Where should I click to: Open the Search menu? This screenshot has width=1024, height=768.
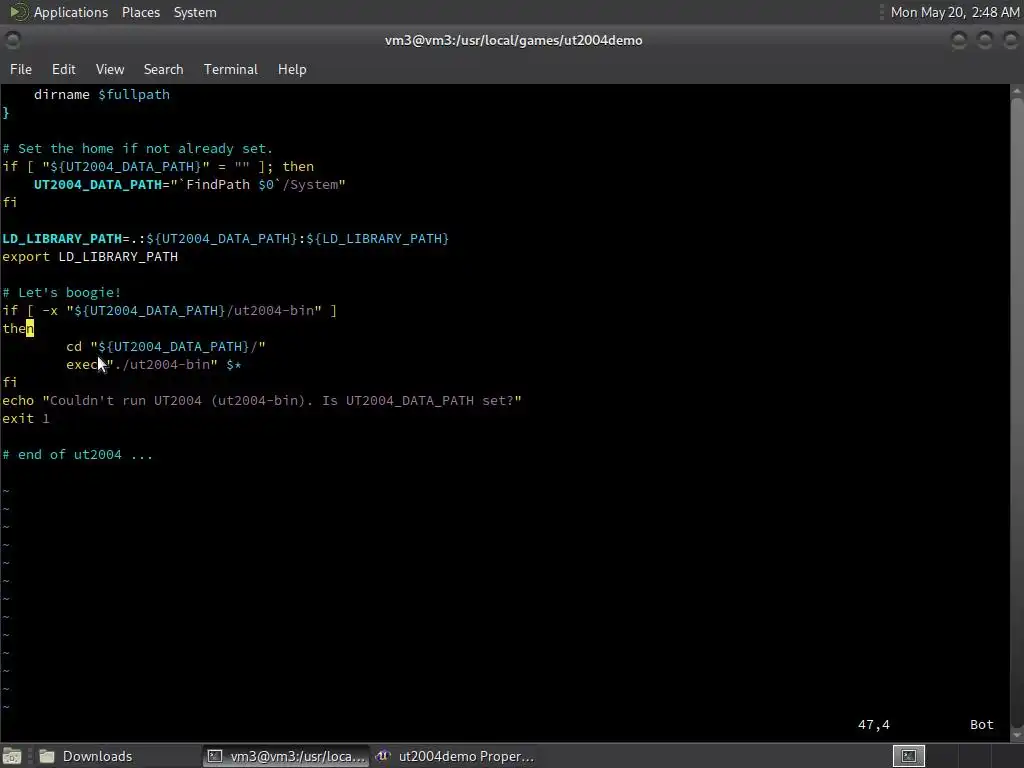coord(163,69)
